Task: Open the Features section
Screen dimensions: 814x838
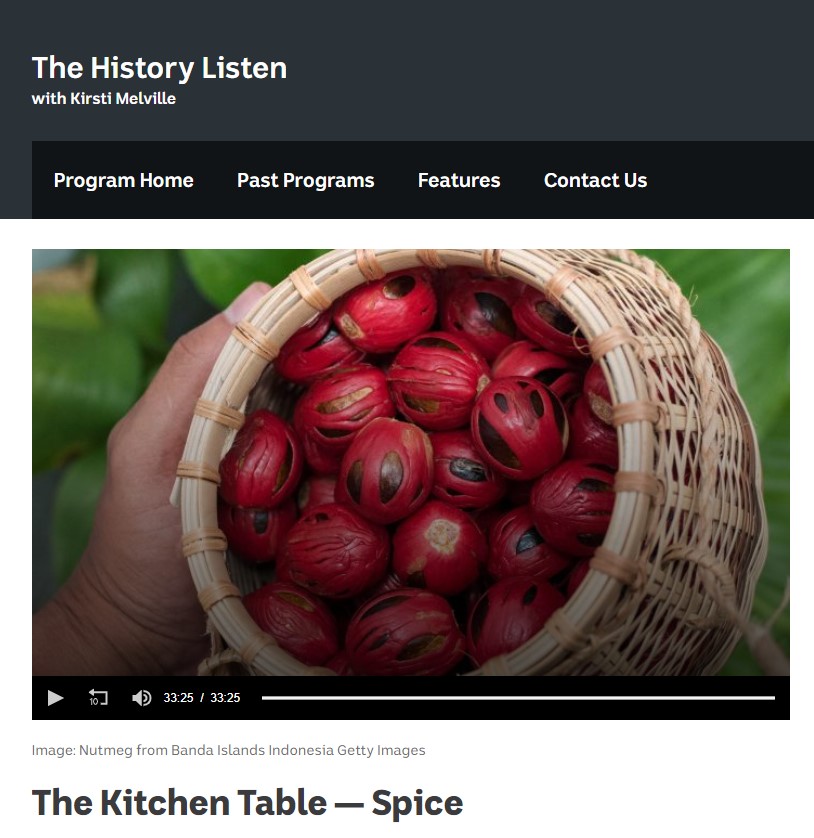Action: coord(459,180)
